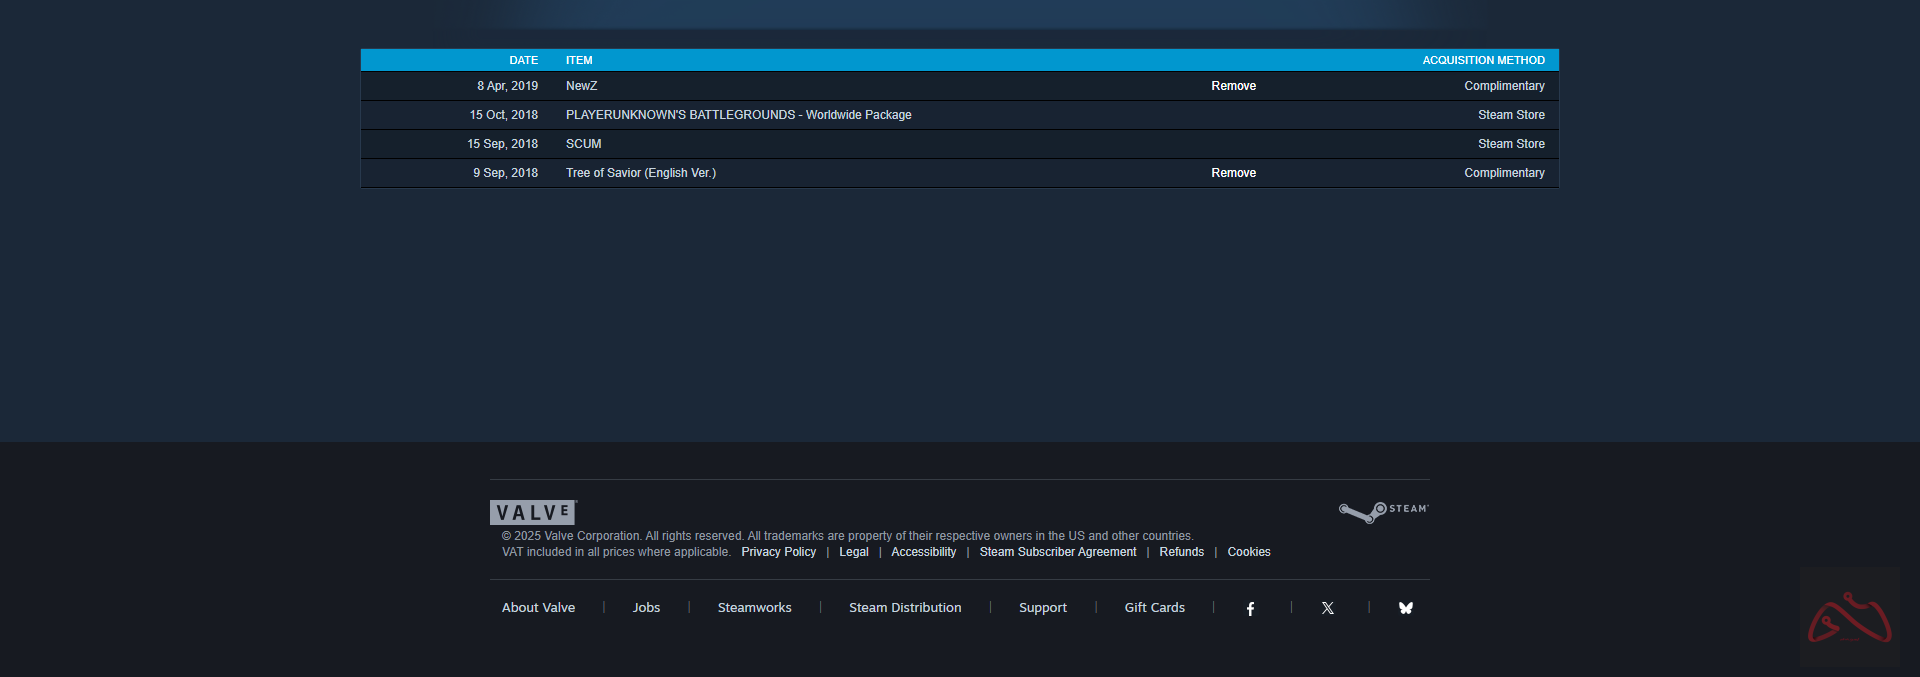This screenshot has height=677, width=1920.
Task: Go to the Accessibility page
Action: pos(923,552)
